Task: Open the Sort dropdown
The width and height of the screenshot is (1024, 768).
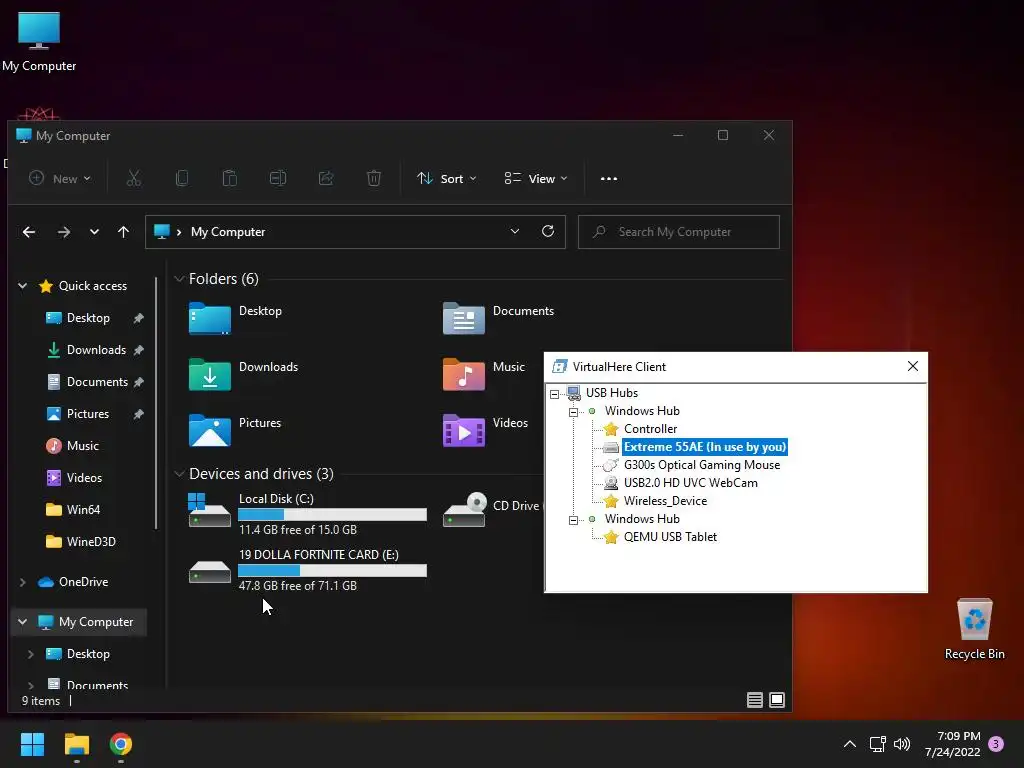Action: point(447,178)
